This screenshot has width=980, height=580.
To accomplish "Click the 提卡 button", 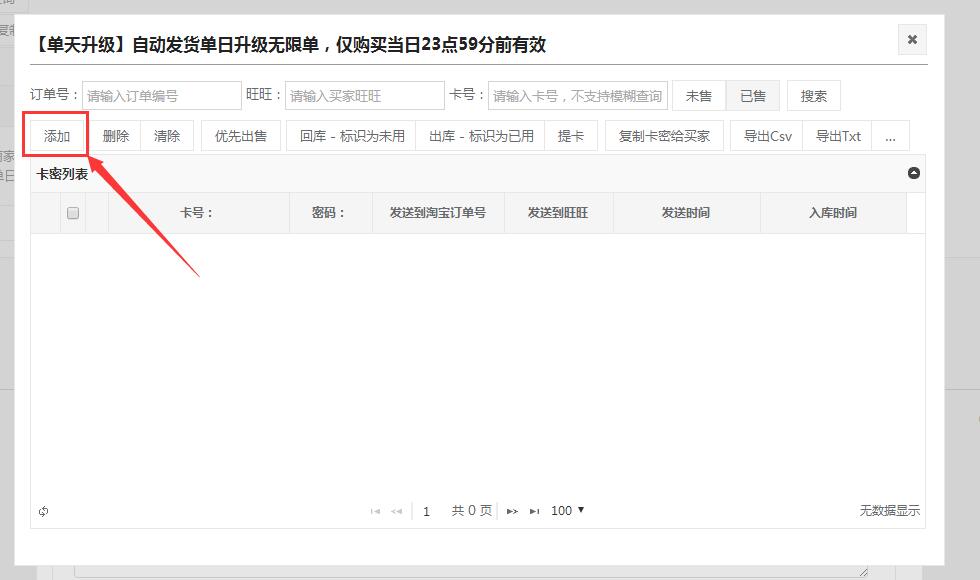I will point(571,136).
